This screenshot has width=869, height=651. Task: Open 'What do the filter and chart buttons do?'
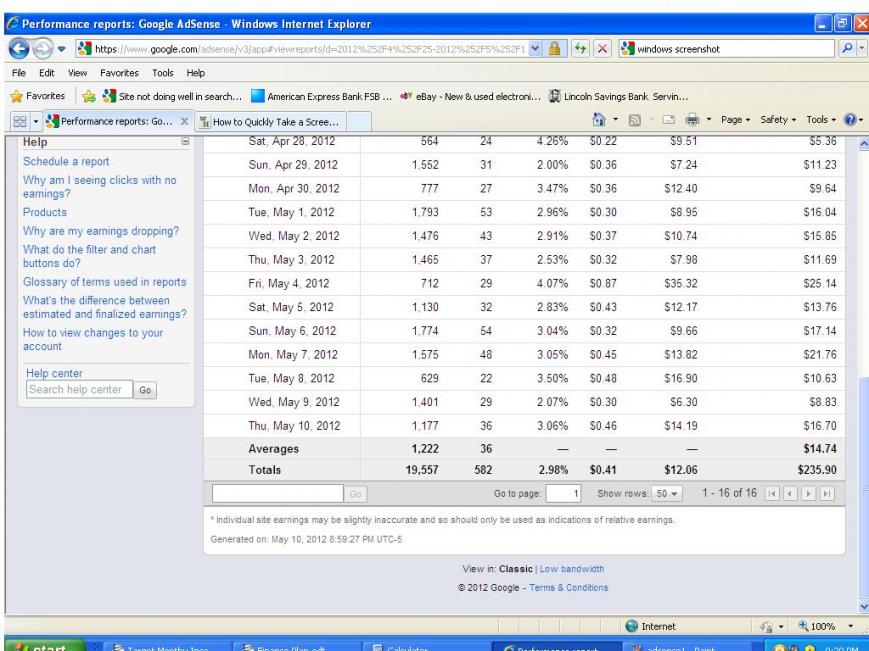[89, 256]
